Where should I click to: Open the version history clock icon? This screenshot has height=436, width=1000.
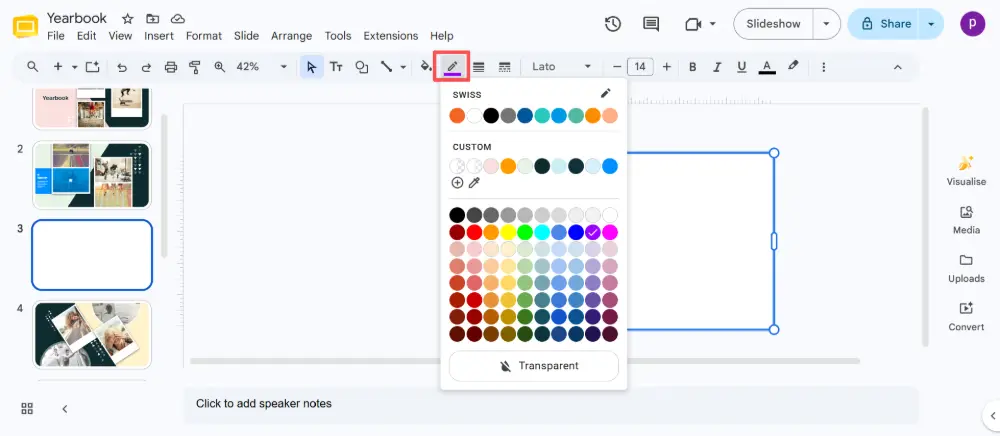coord(613,24)
